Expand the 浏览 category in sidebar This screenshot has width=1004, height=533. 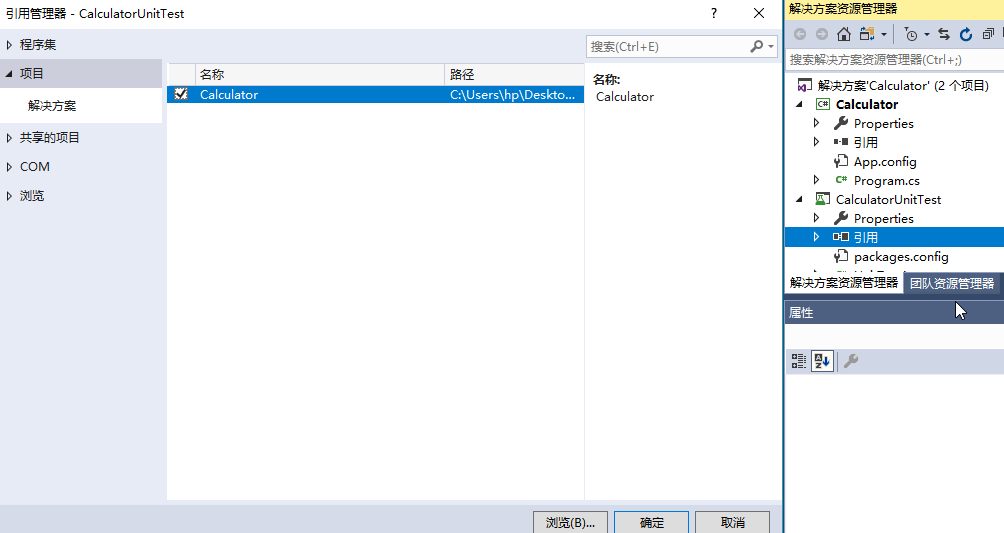tap(9, 196)
